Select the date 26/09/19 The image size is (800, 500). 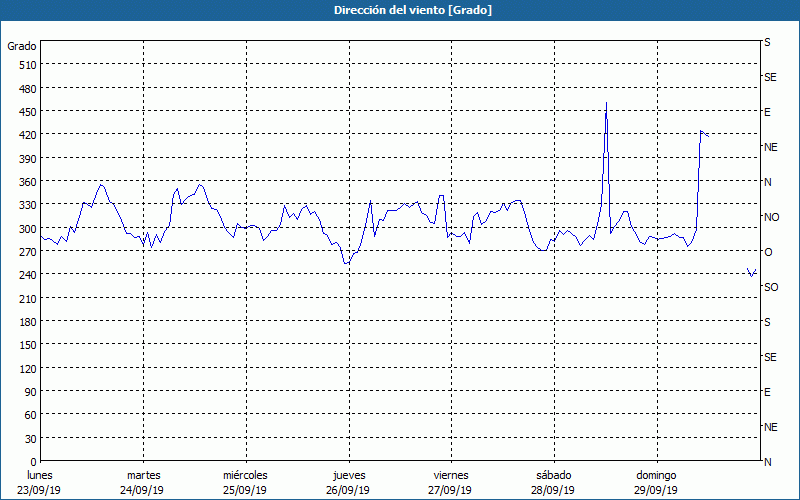pyautogui.click(x=348, y=490)
